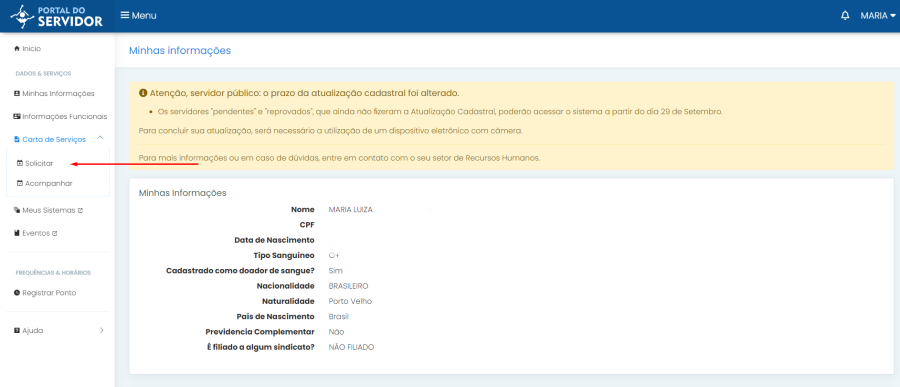Click the external-link icon beside Eventos
900x387 pixels.
pos(55,234)
